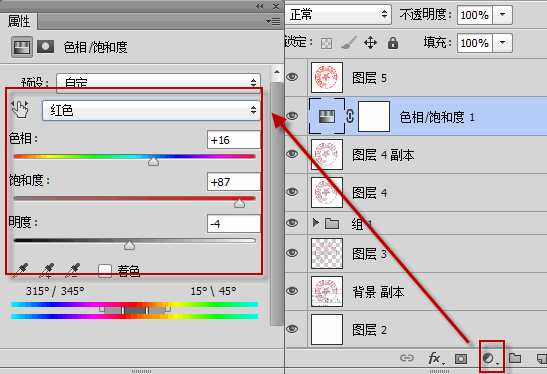
Task: Click the color range bar between the spectrum strips
Action: click(x=135, y=310)
